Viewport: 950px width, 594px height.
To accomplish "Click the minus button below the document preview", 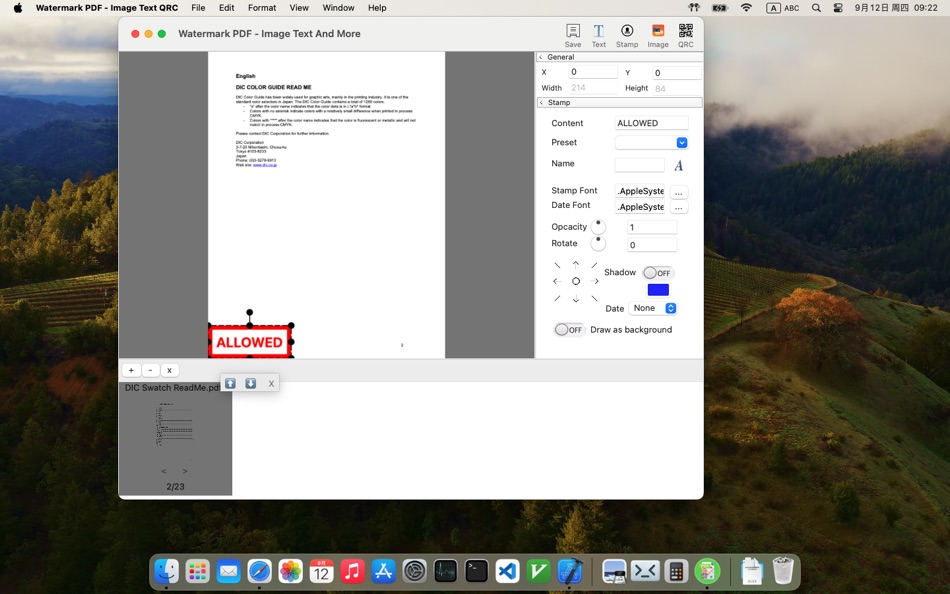I will pos(150,369).
